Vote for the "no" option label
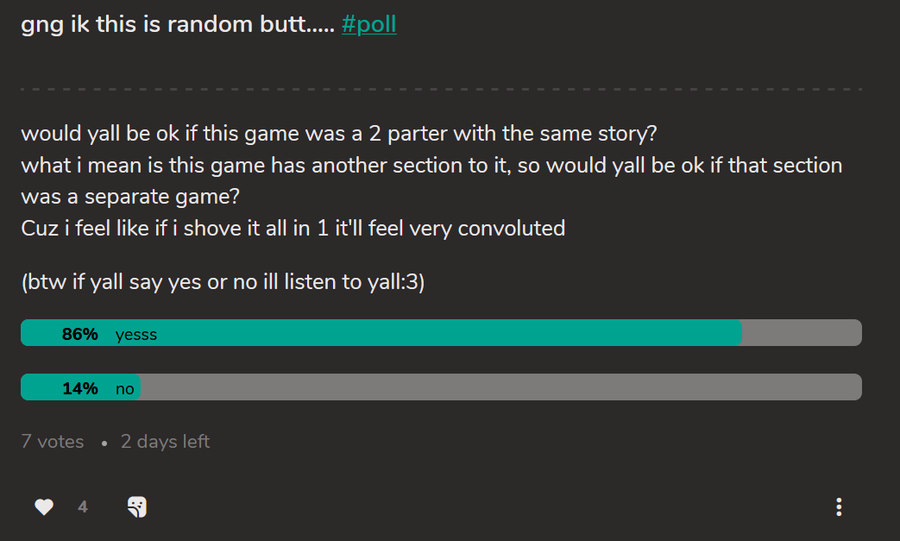This screenshot has height=541, width=900. tap(125, 388)
